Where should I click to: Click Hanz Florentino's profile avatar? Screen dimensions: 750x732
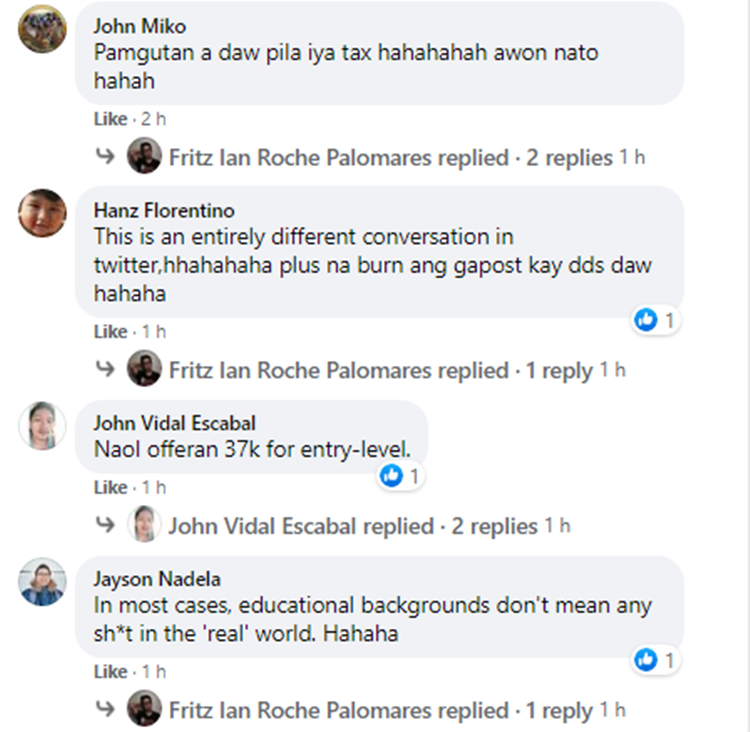coord(42,213)
